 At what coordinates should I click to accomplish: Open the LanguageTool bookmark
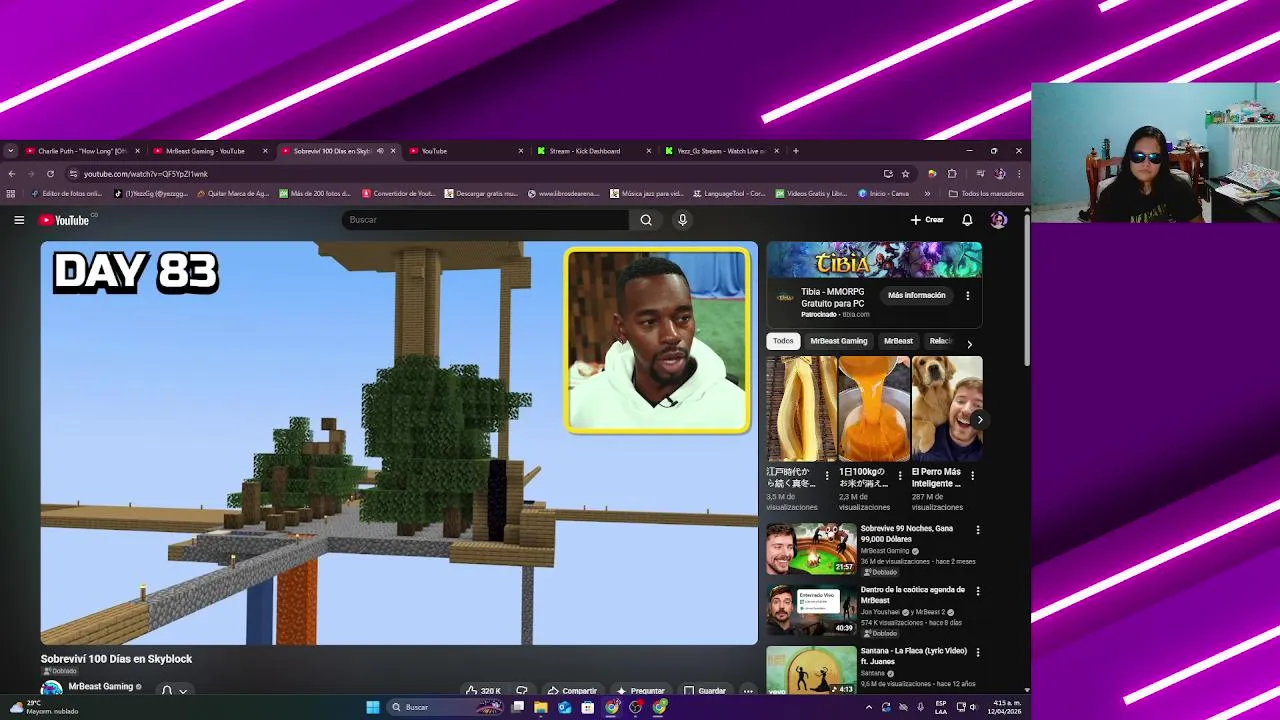click(728, 194)
